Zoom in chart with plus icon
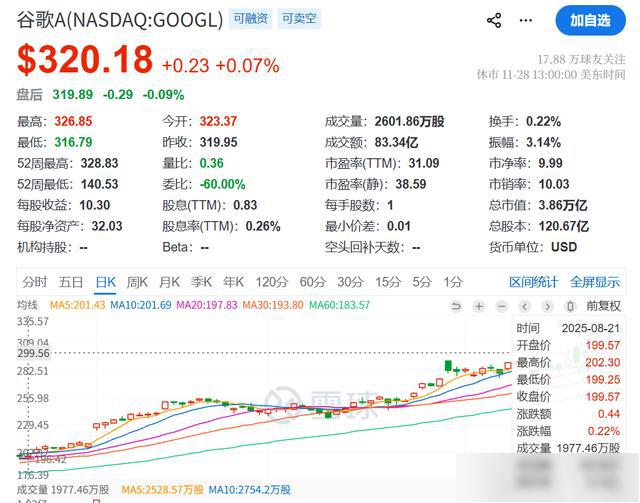The width and height of the screenshot is (640, 503). point(479,306)
